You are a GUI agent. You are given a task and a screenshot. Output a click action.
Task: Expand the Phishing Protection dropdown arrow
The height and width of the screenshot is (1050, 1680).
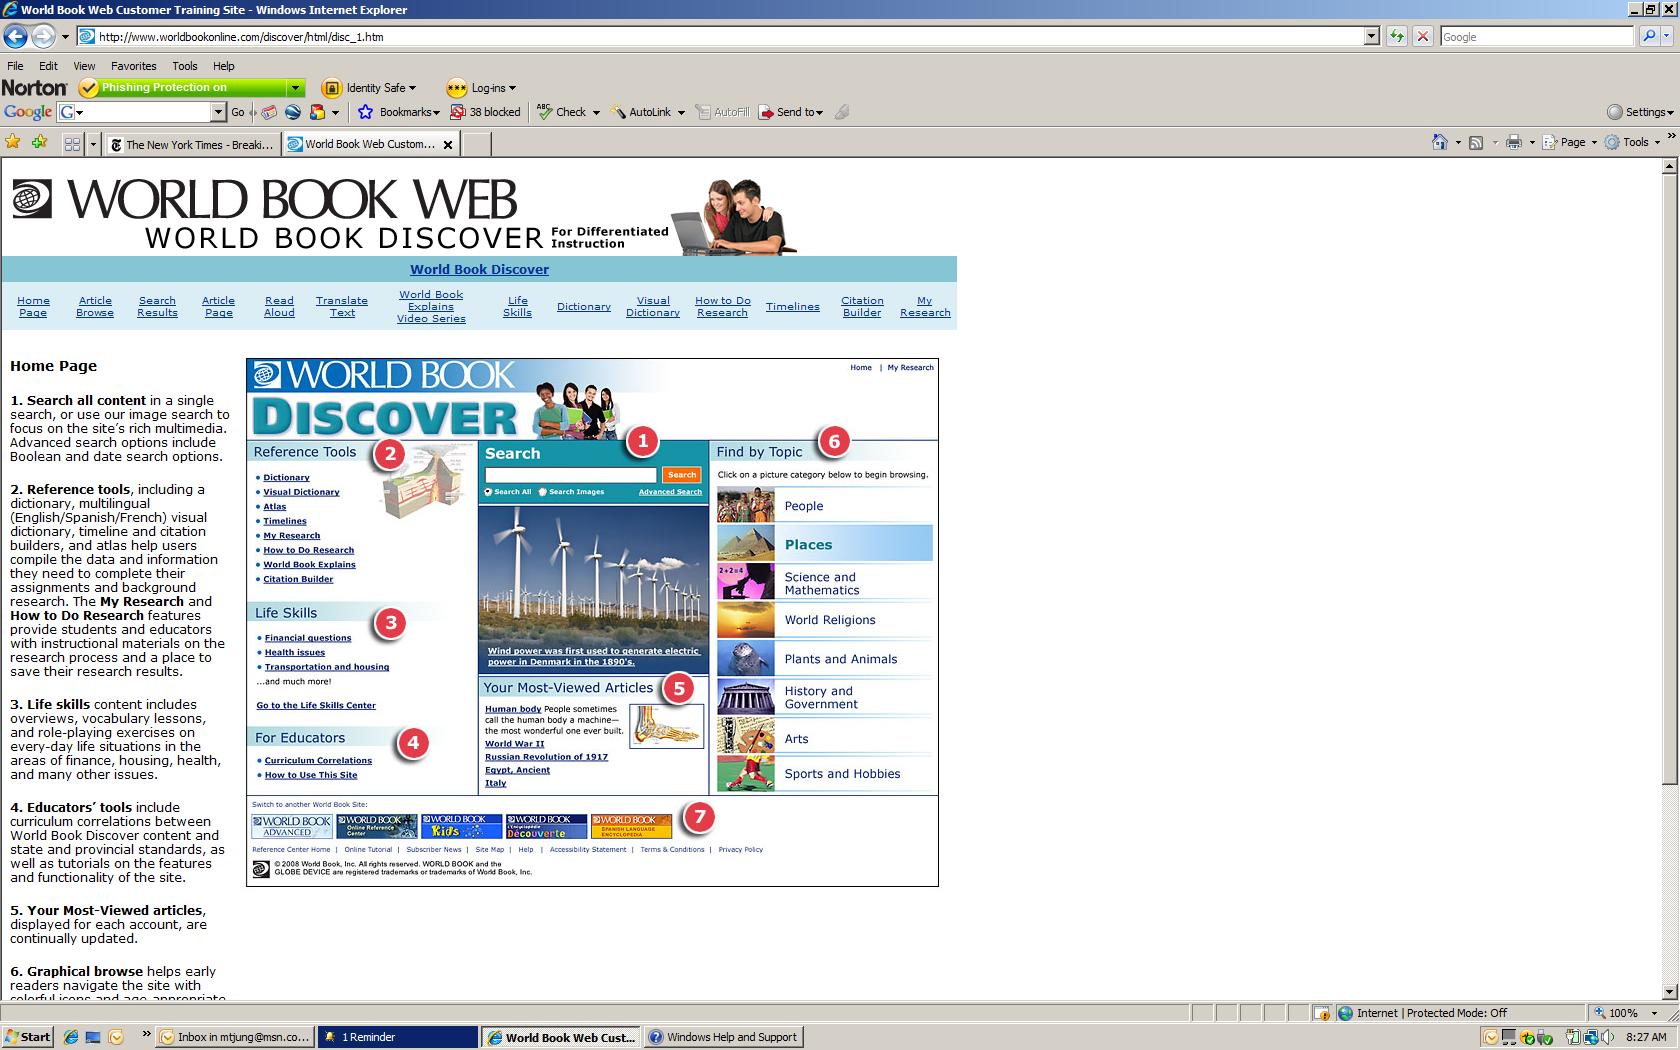295,88
